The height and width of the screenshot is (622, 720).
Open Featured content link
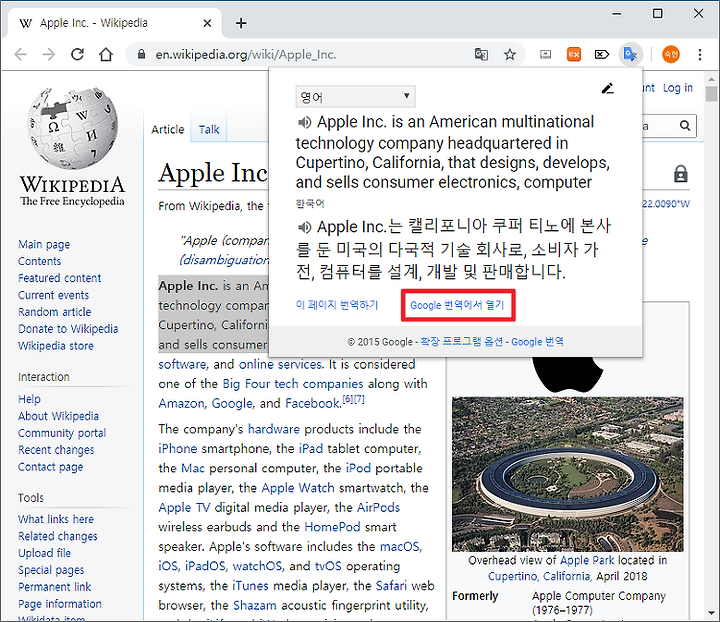60,278
